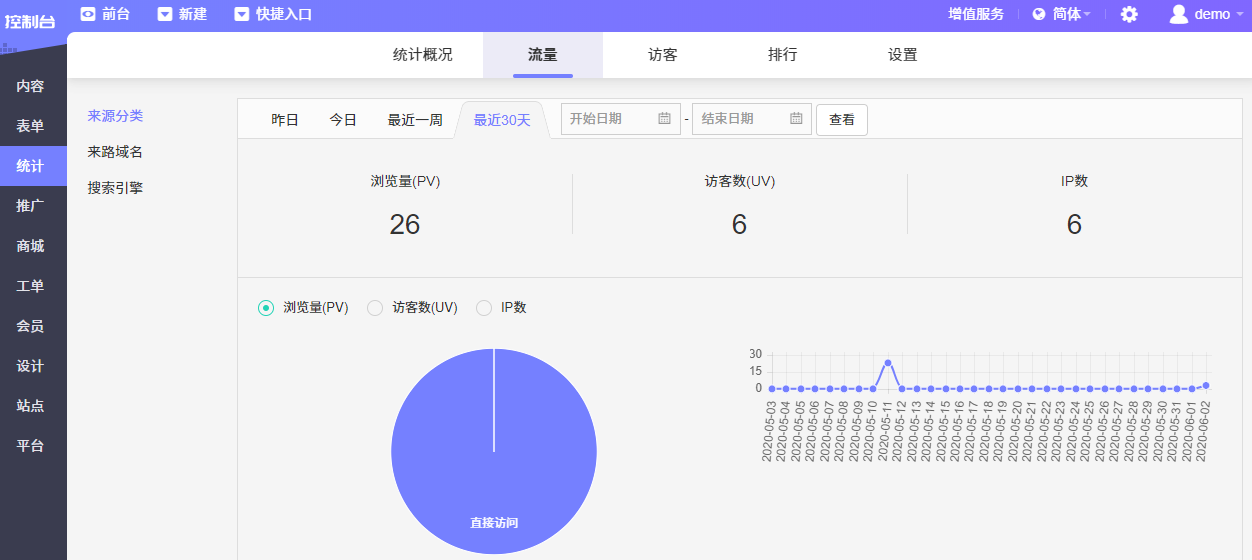Viewport: 1252px width, 560px height.
Task: Click the dropdown icon beside 新建
Action: click(165, 14)
